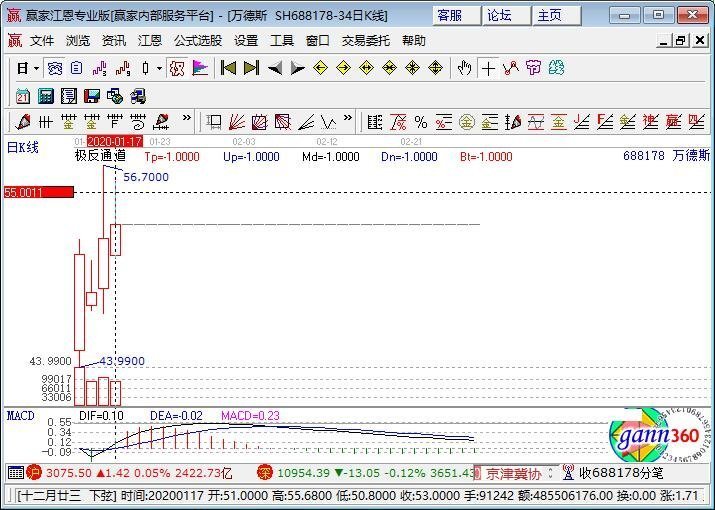Click the wave-between-lines icon
This screenshot has height=510, width=715.
point(536,122)
